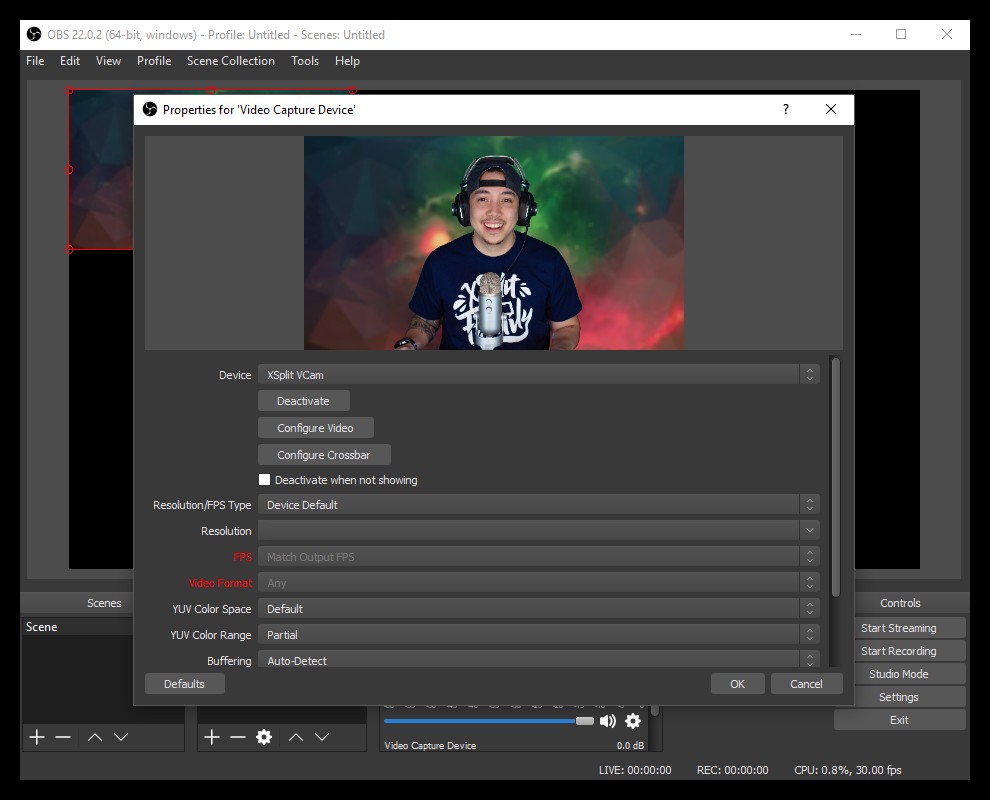This screenshot has height=800, width=990.
Task: Open the Scene Collection menu
Action: [230, 61]
